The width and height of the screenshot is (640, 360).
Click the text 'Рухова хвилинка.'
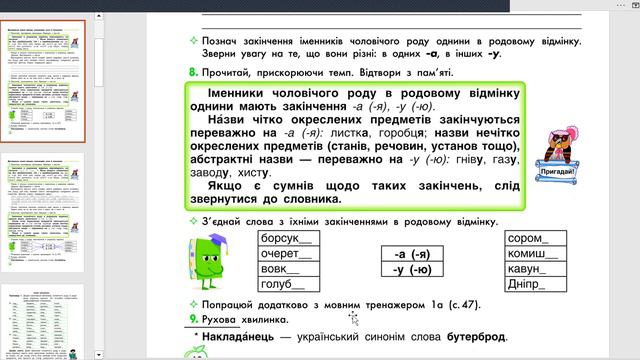point(245,320)
